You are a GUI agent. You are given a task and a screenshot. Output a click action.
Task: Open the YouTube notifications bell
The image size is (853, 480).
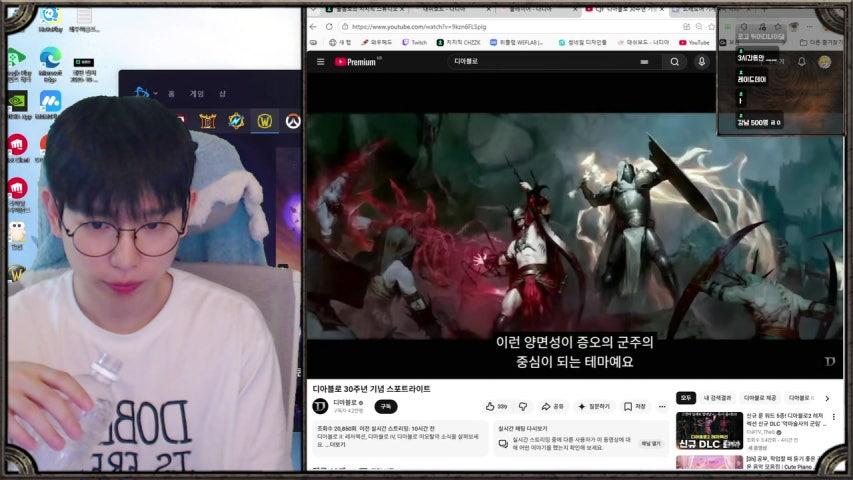point(801,62)
